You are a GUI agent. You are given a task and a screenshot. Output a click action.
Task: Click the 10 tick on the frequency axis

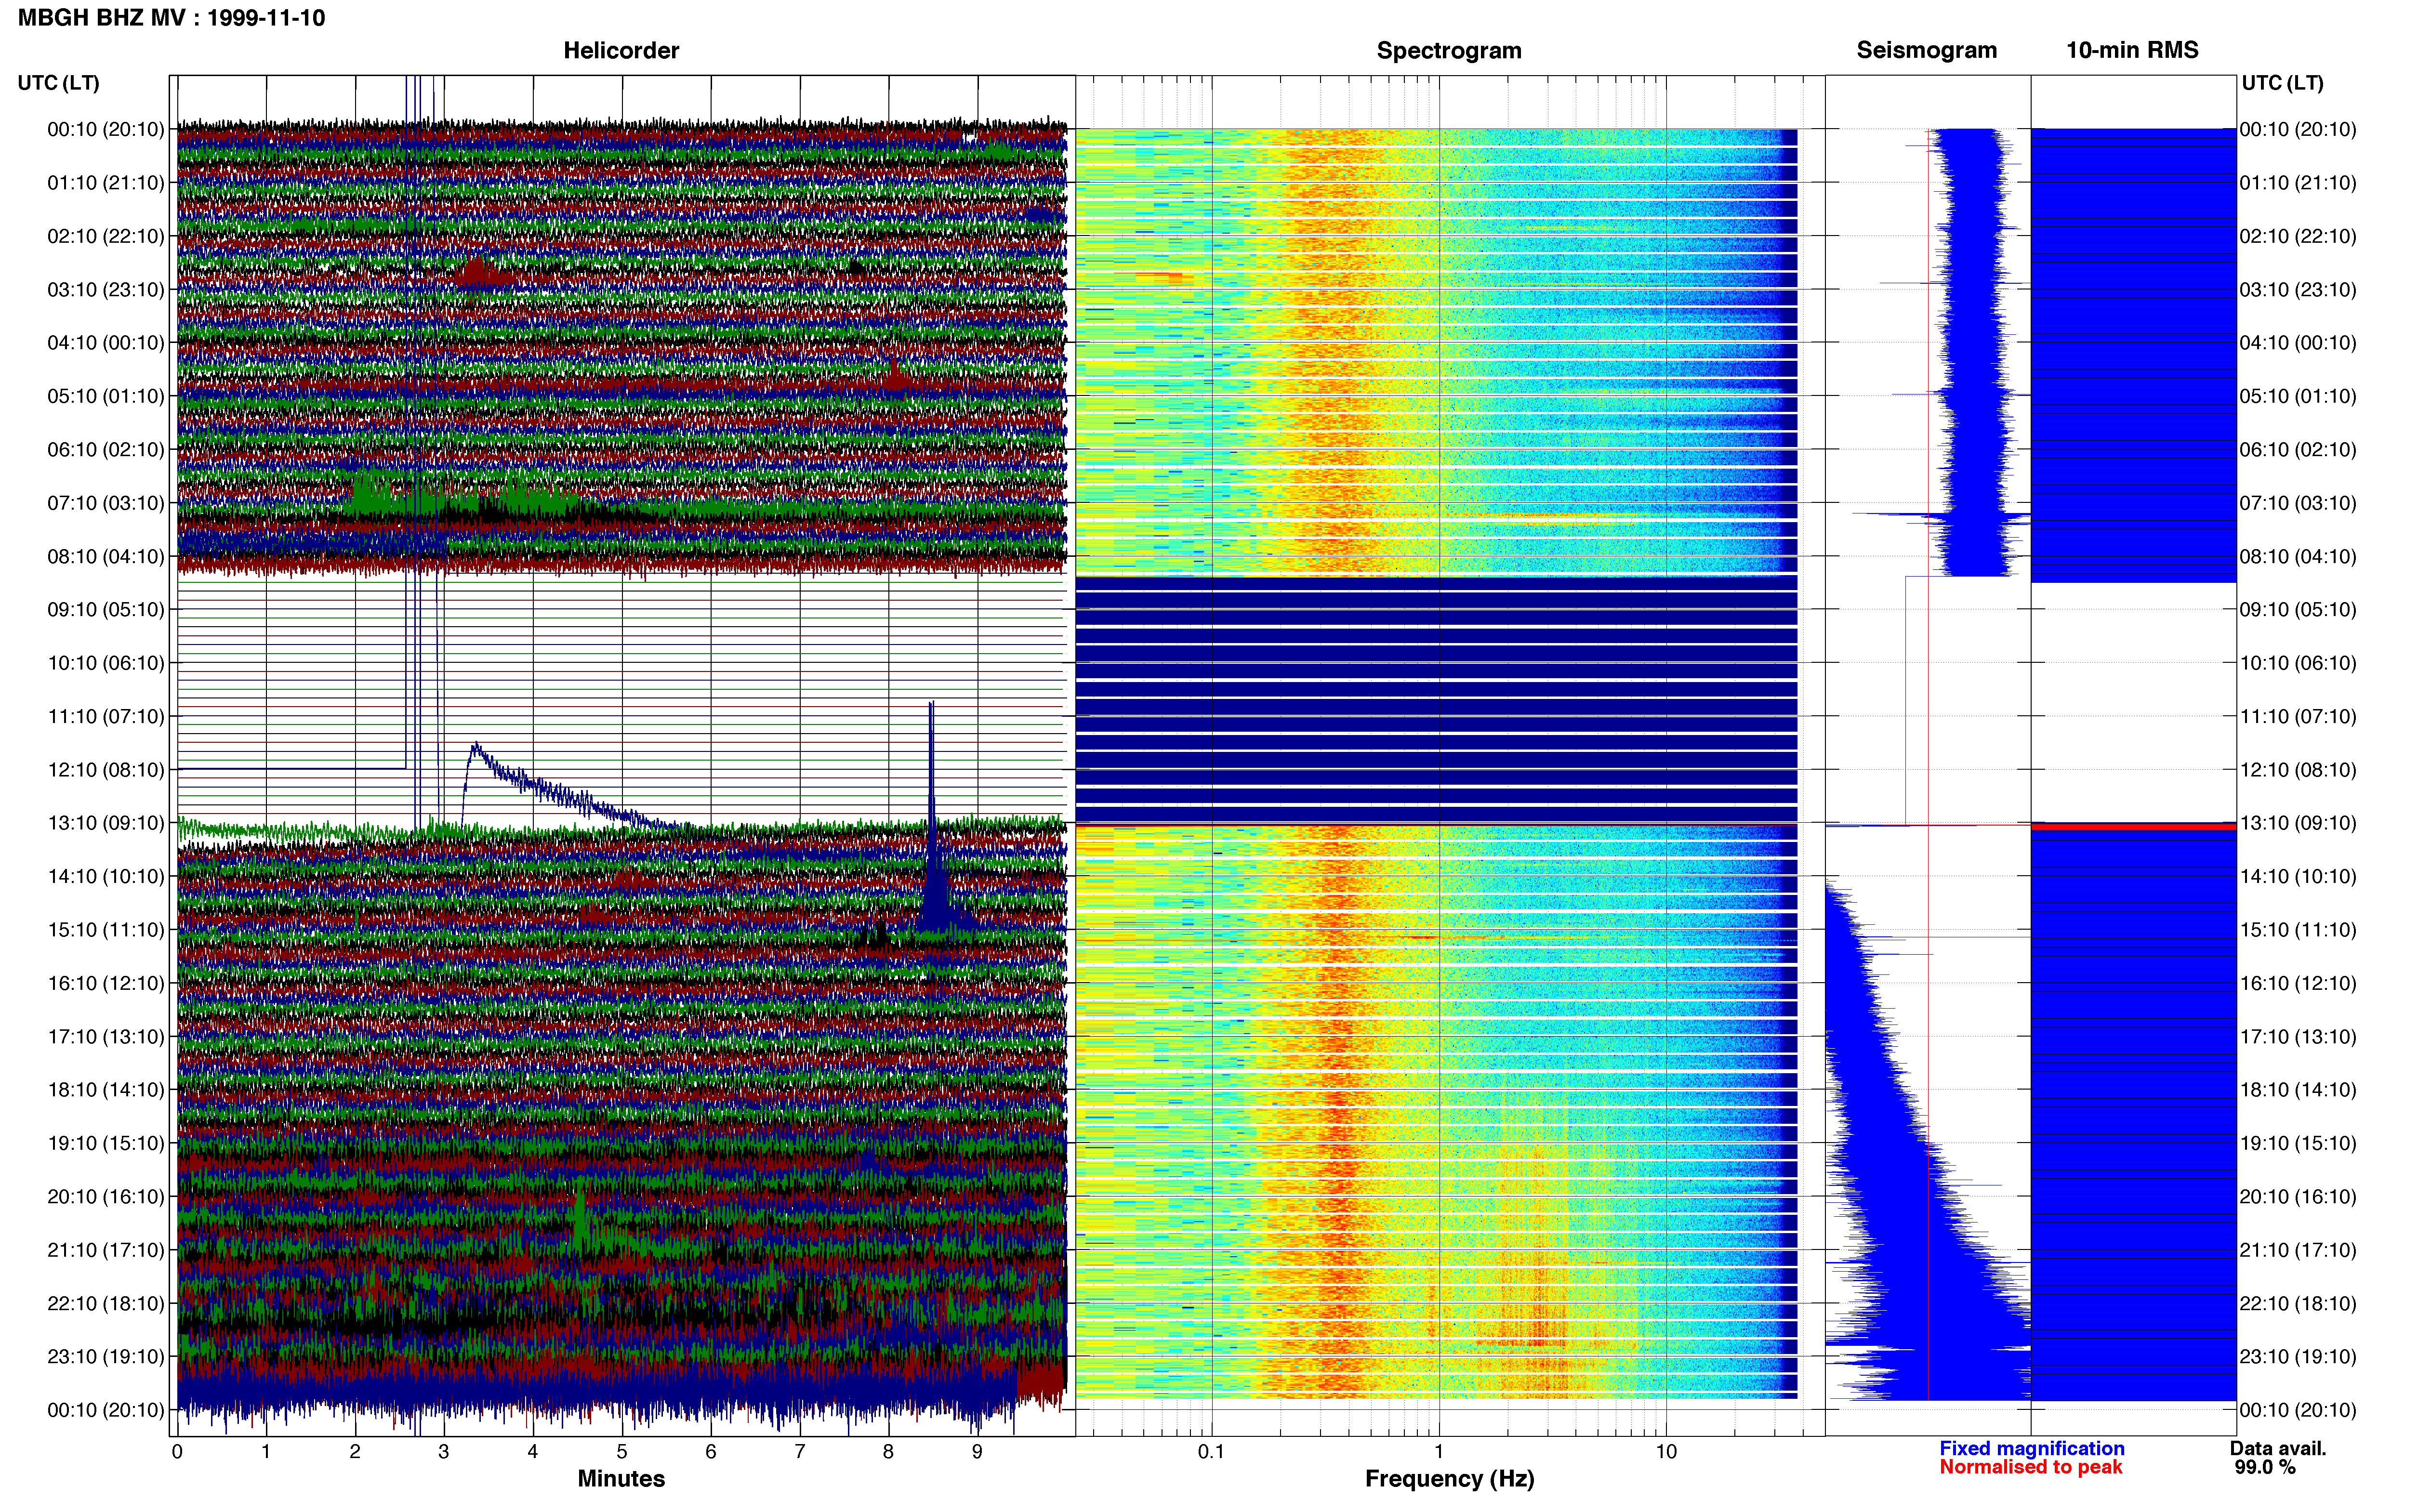pyautogui.click(x=1666, y=1452)
